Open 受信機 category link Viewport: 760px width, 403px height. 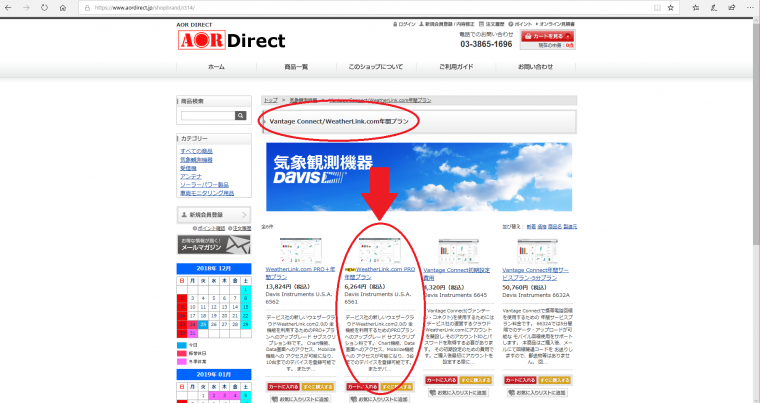(188, 168)
